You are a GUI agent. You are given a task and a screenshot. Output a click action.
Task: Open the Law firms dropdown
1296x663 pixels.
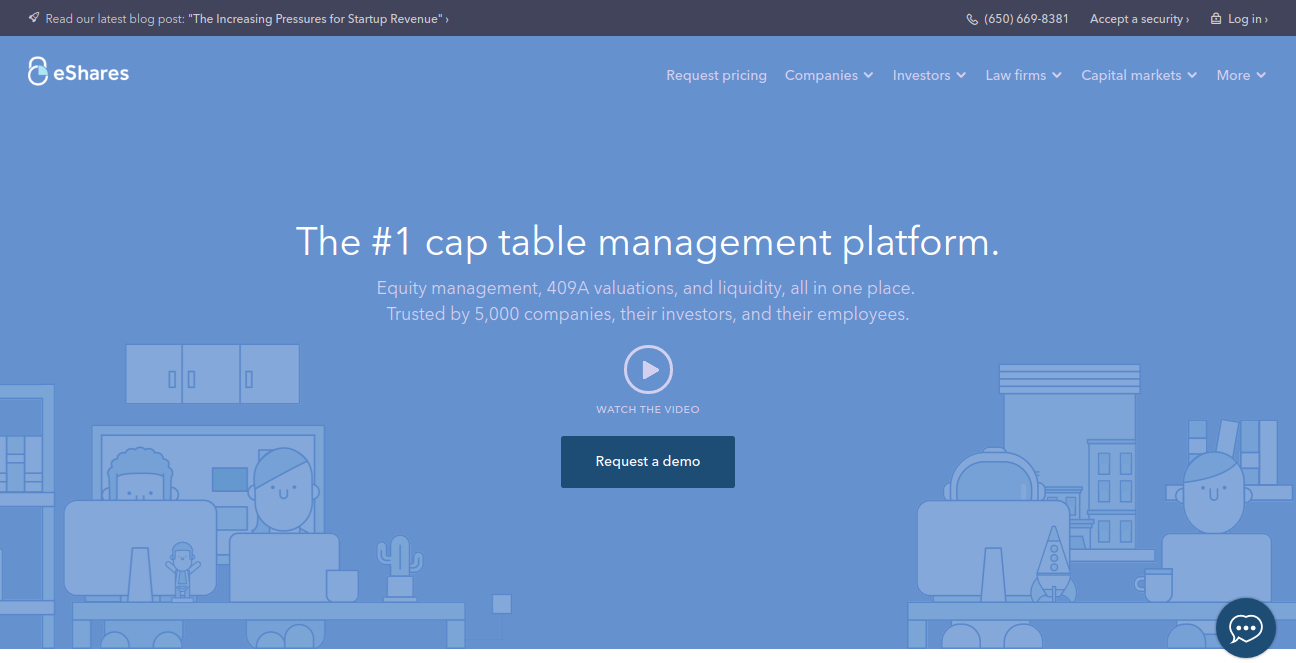point(1023,75)
